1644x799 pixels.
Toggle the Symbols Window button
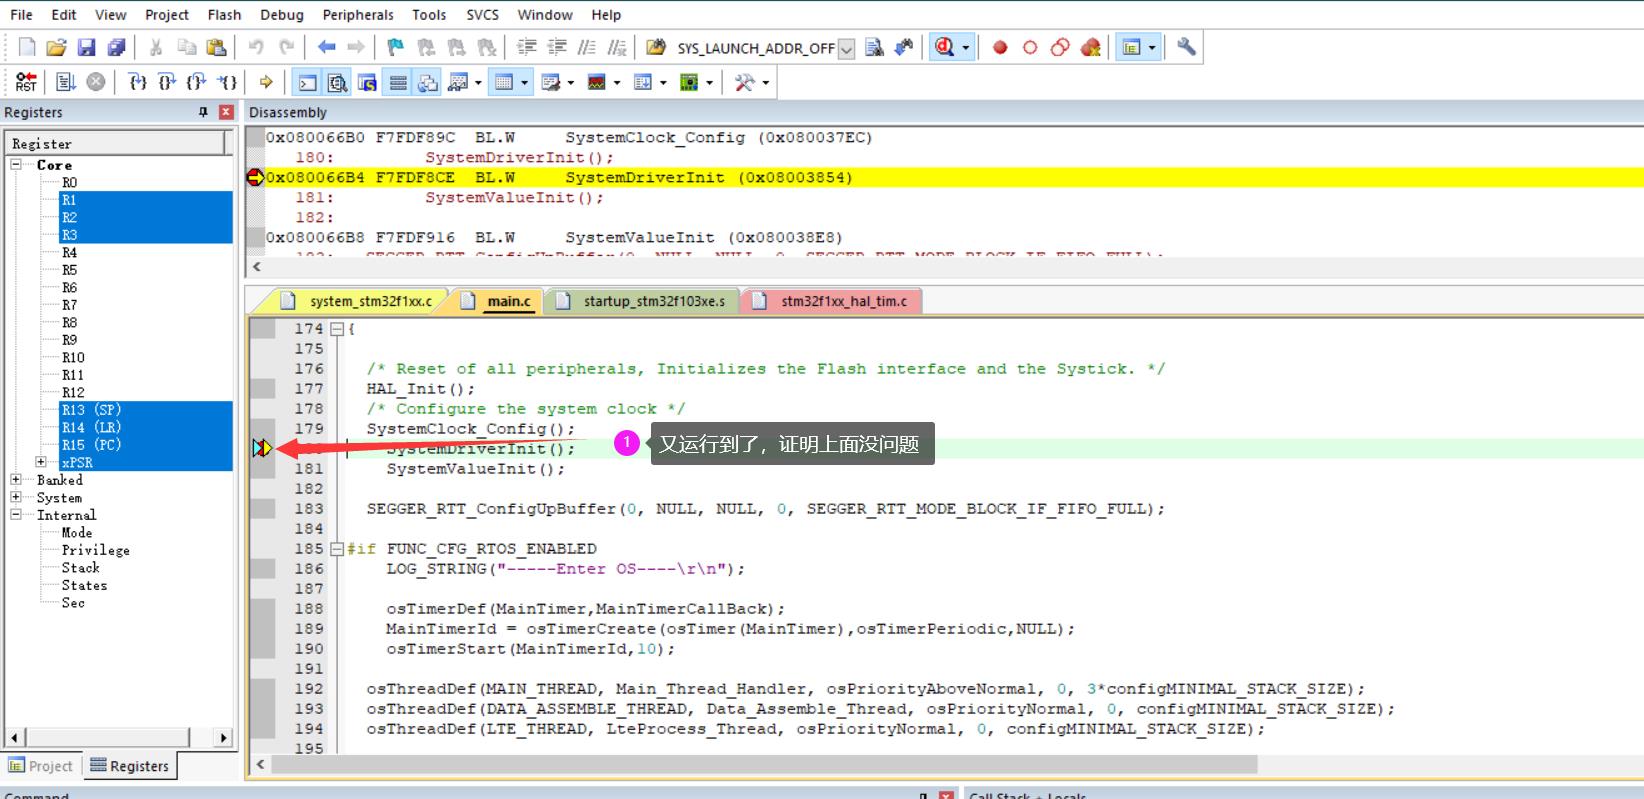pos(368,82)
